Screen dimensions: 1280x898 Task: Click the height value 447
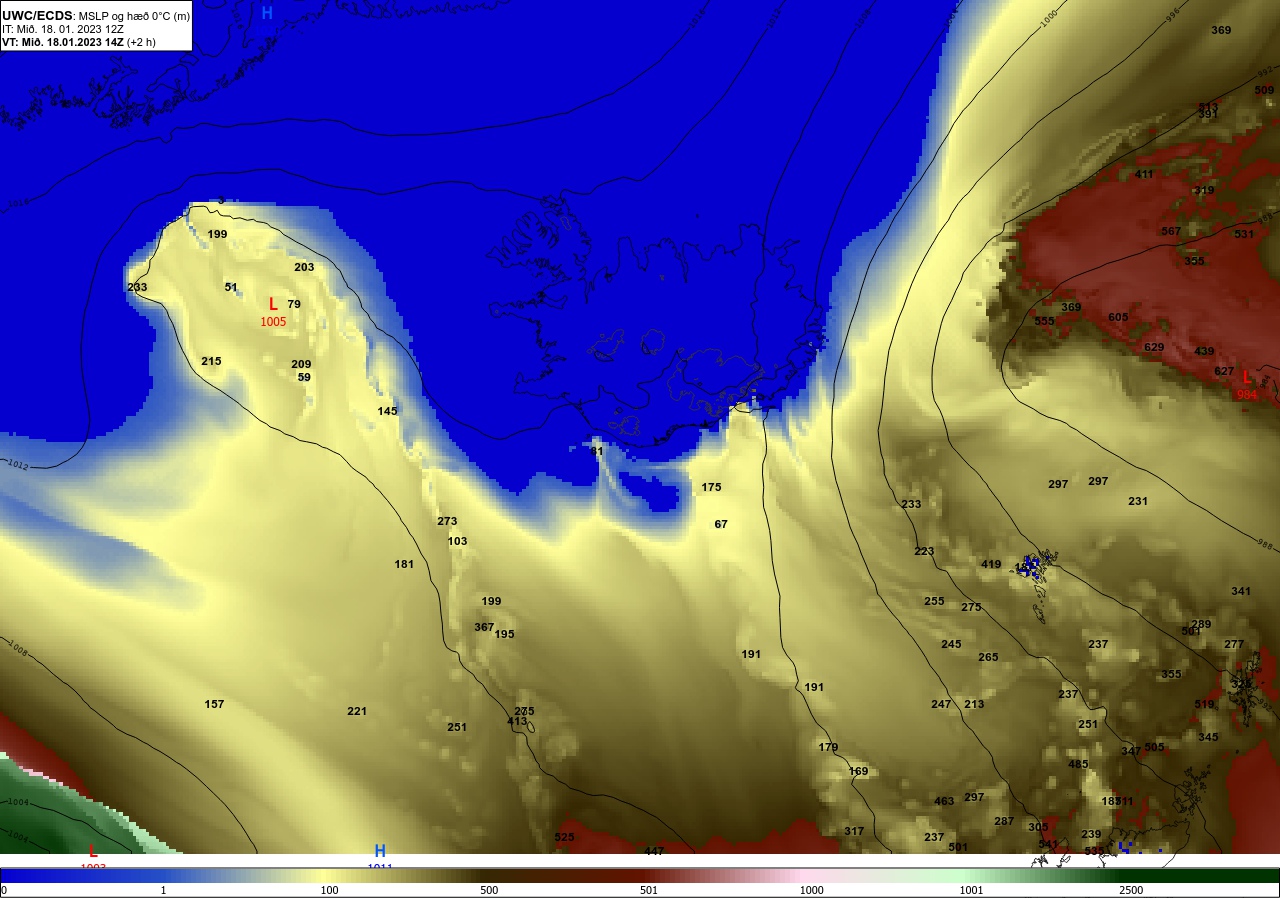click(x=654, y=851)
